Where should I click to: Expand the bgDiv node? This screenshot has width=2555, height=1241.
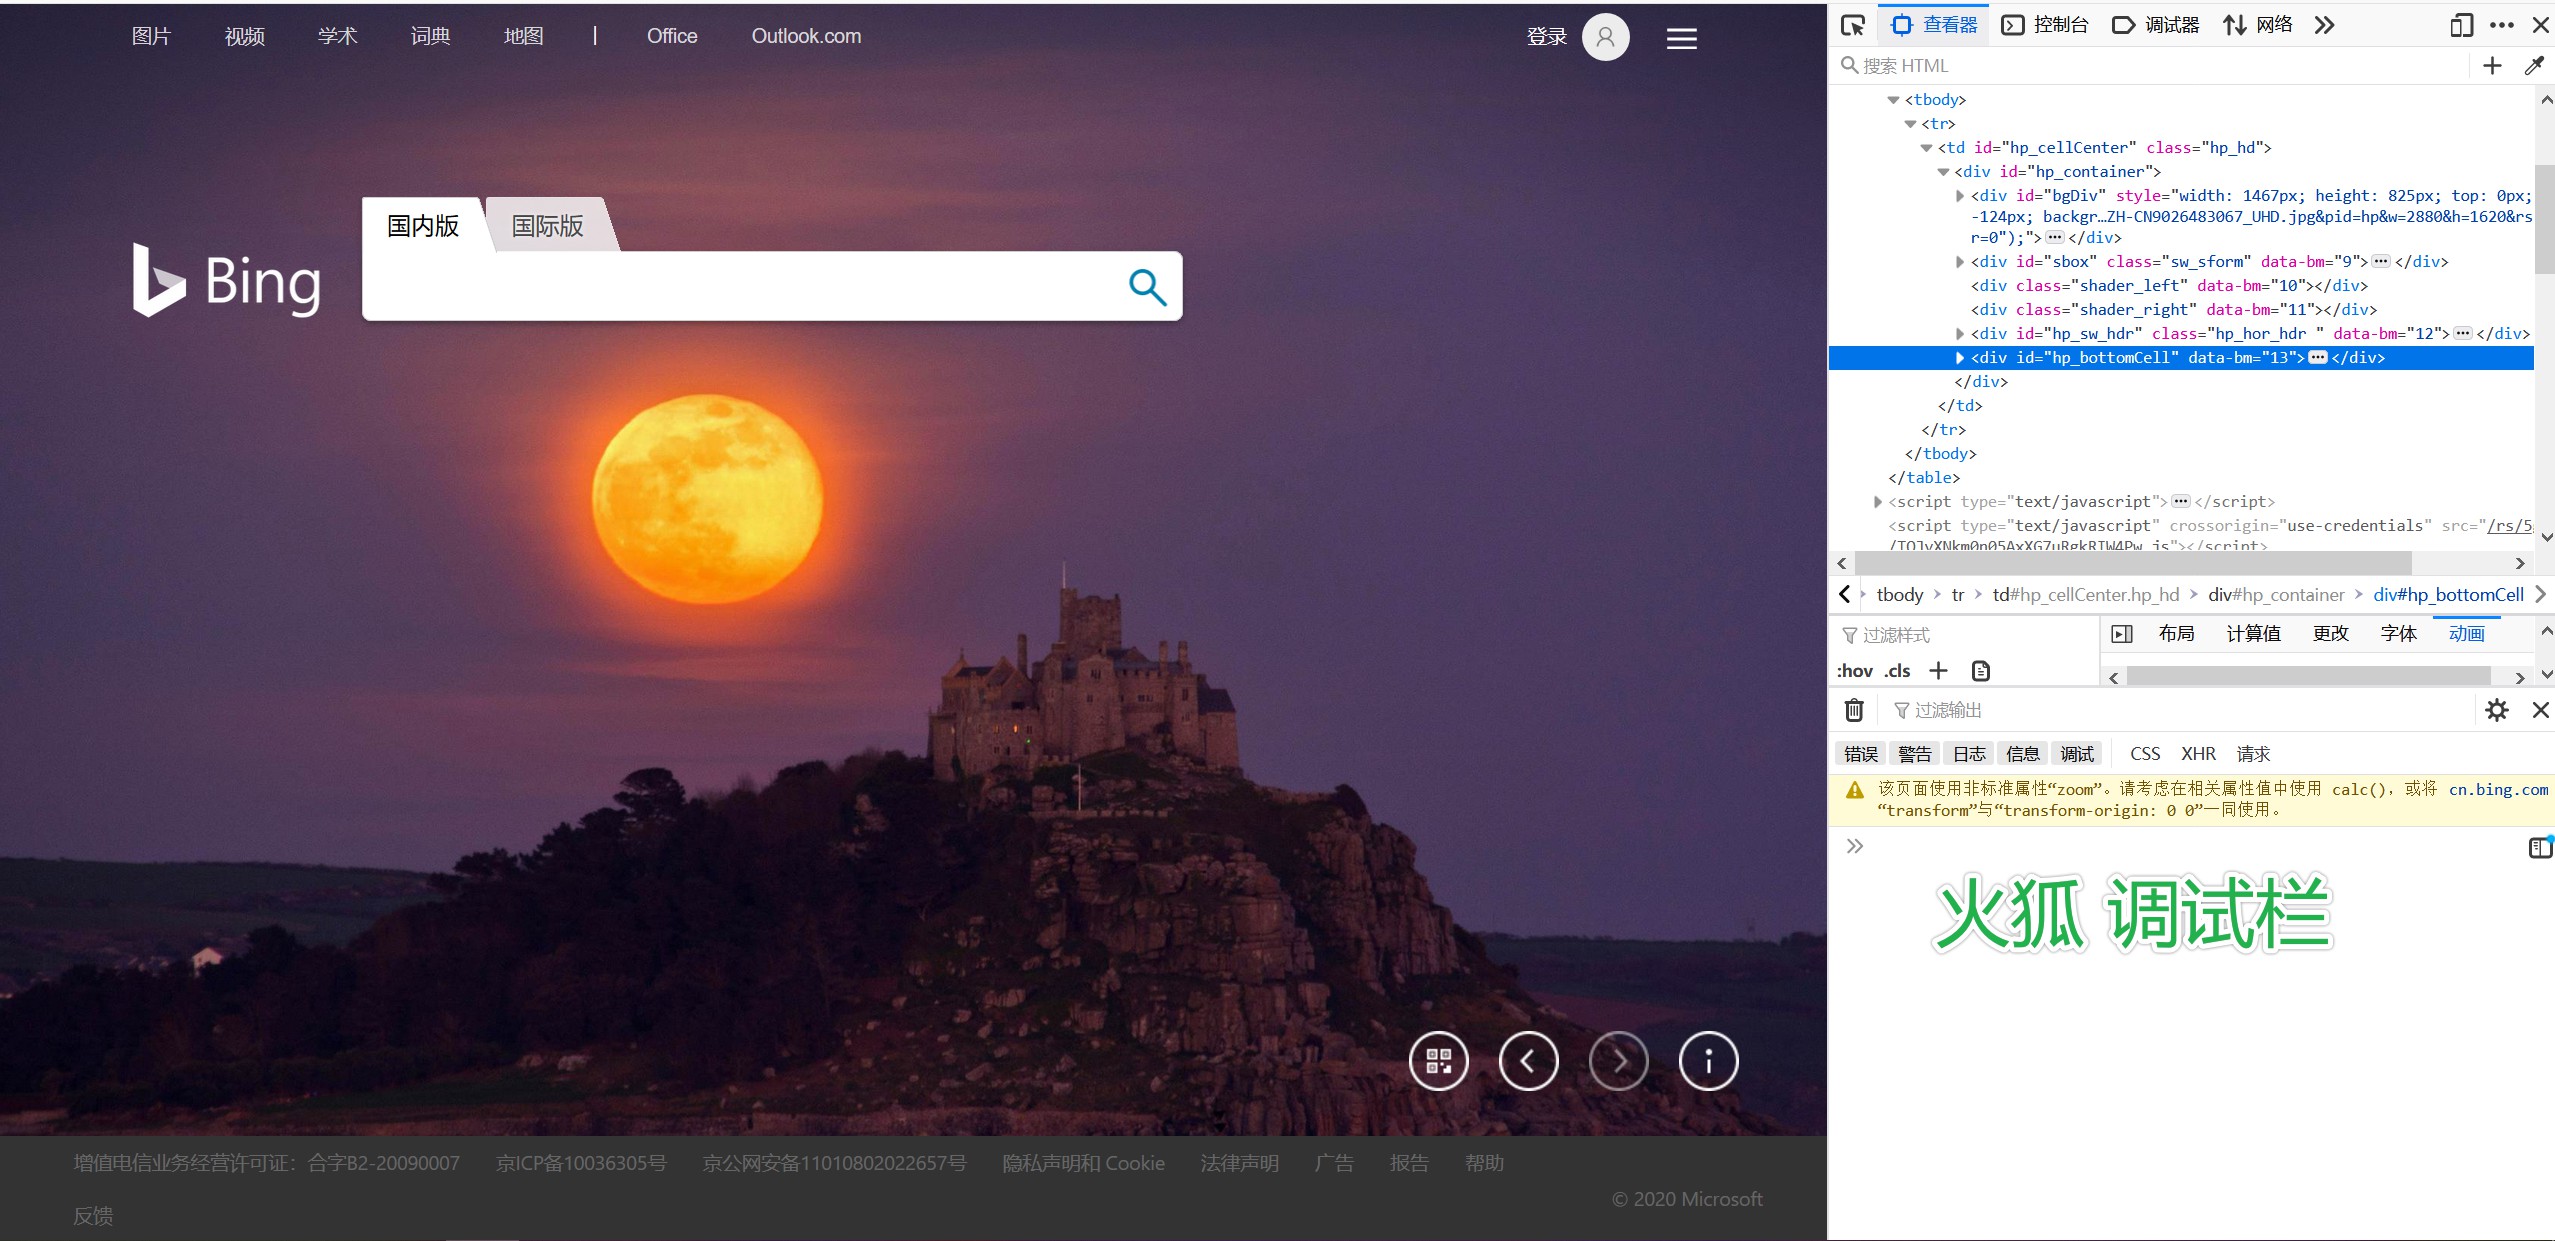1960,196
